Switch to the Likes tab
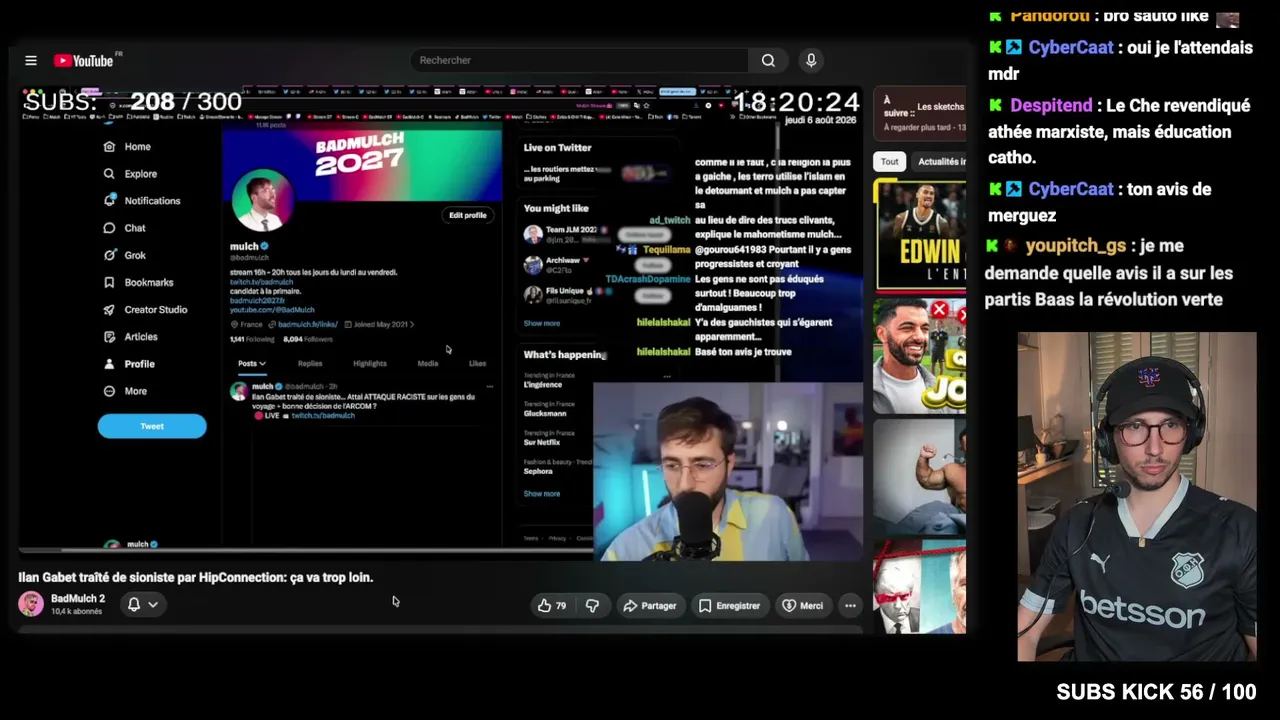The height and width of the screenshot is (720, 1280). (477, 363)
